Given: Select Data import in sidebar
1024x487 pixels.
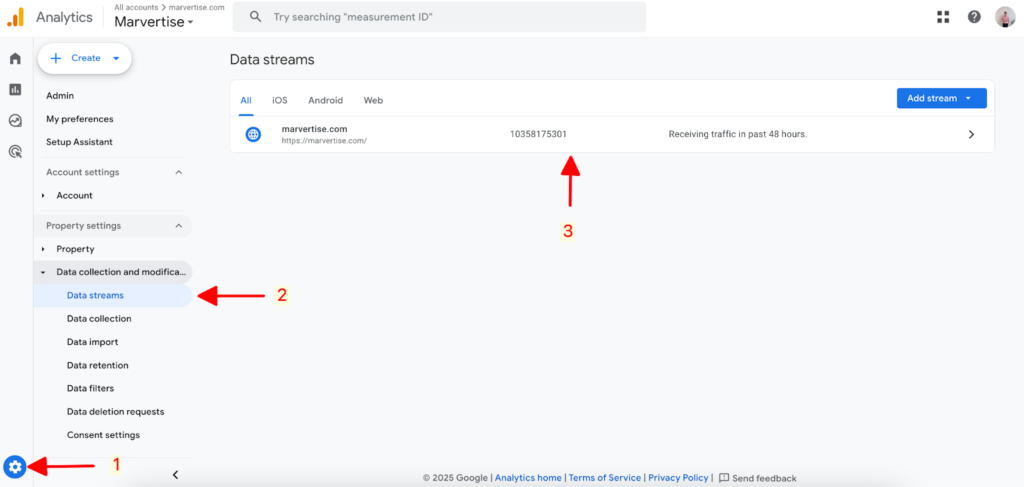Looking at the screenshot, I should tap(92, 342).
